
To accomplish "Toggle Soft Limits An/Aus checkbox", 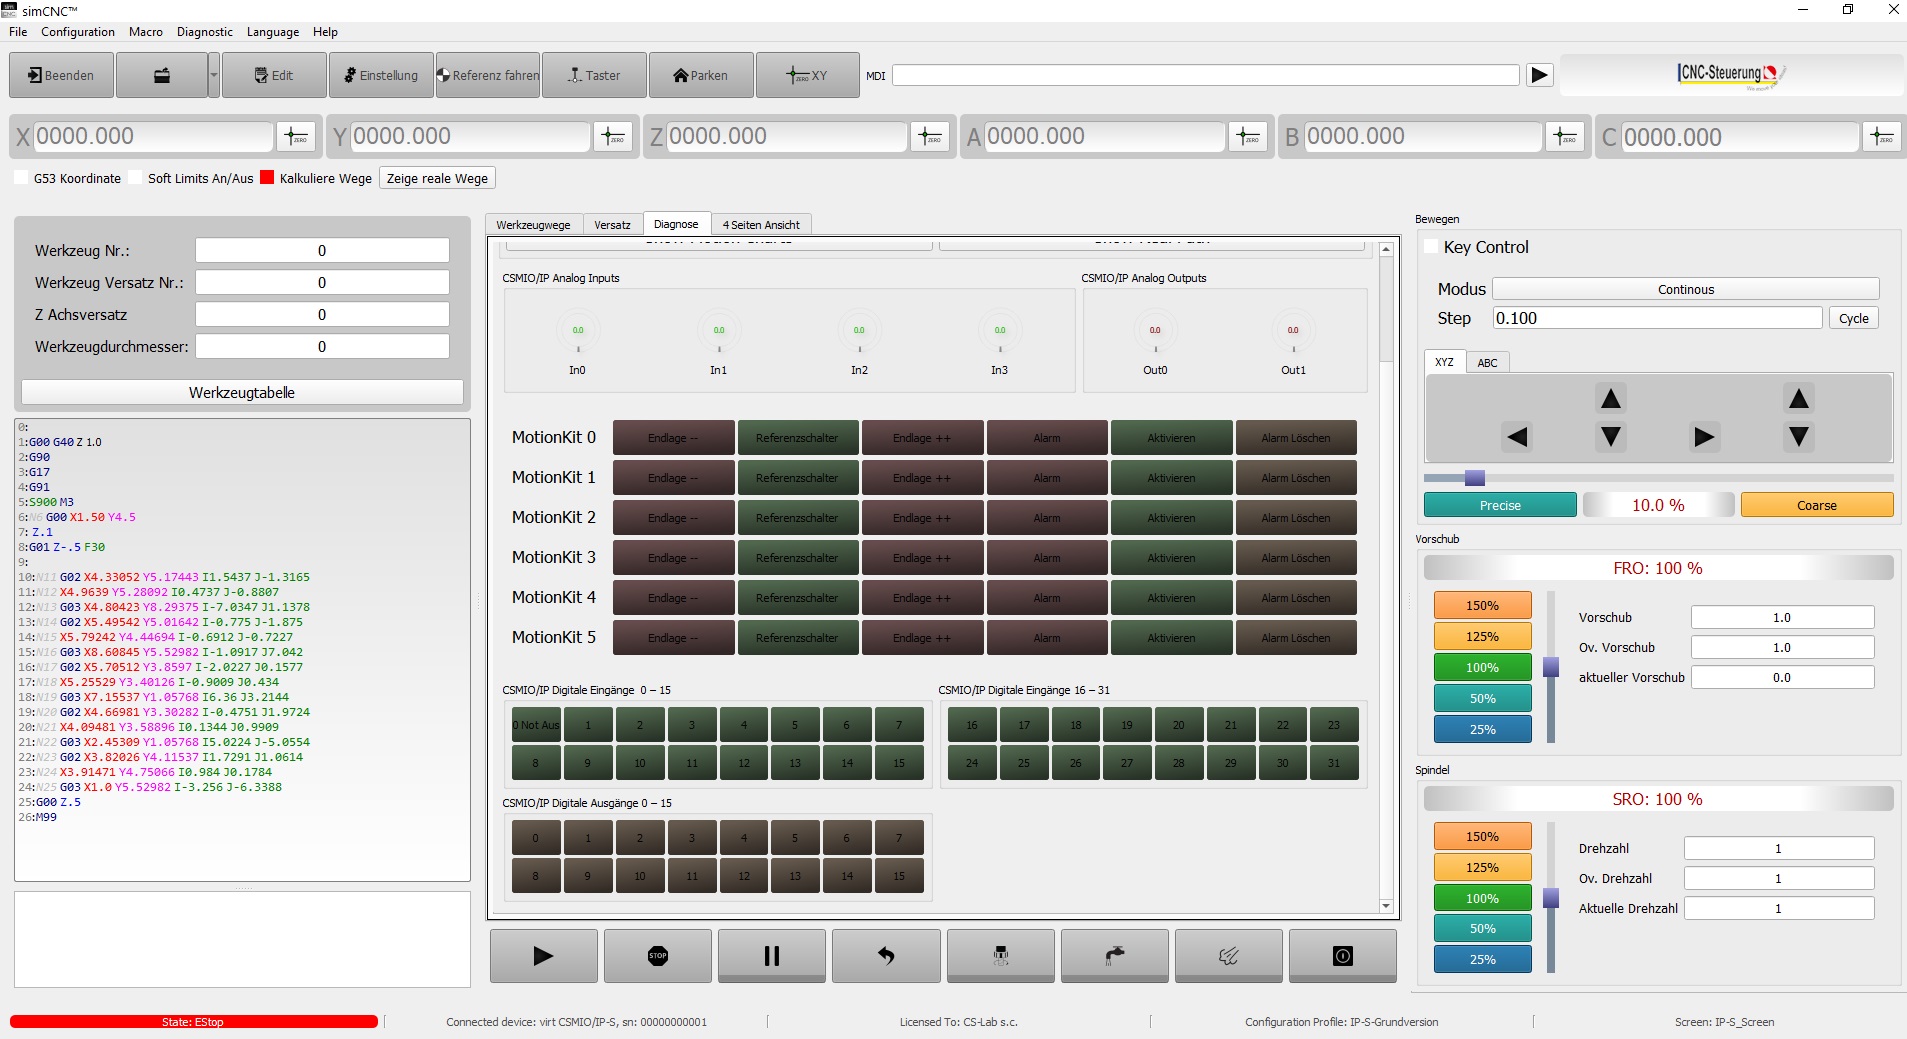I will [x=137, y=178].
